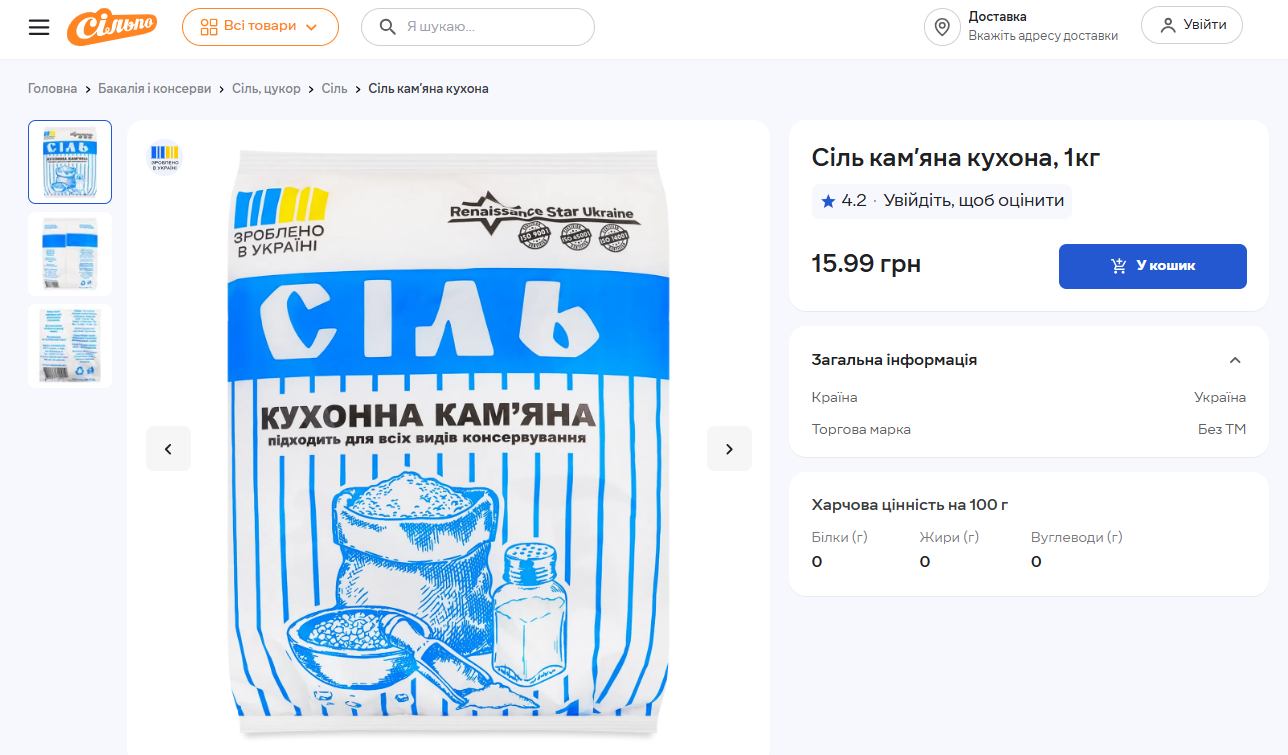
Task: Add product with У кошик button
Action: pos(1153,266)
